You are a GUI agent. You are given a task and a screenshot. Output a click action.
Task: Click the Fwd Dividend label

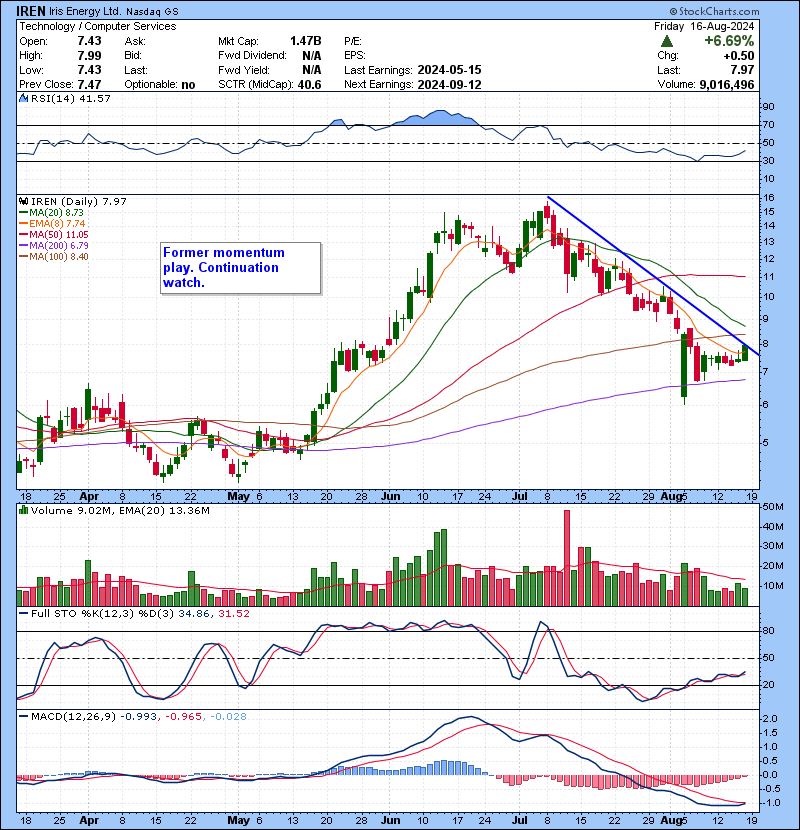click(252, 55)
